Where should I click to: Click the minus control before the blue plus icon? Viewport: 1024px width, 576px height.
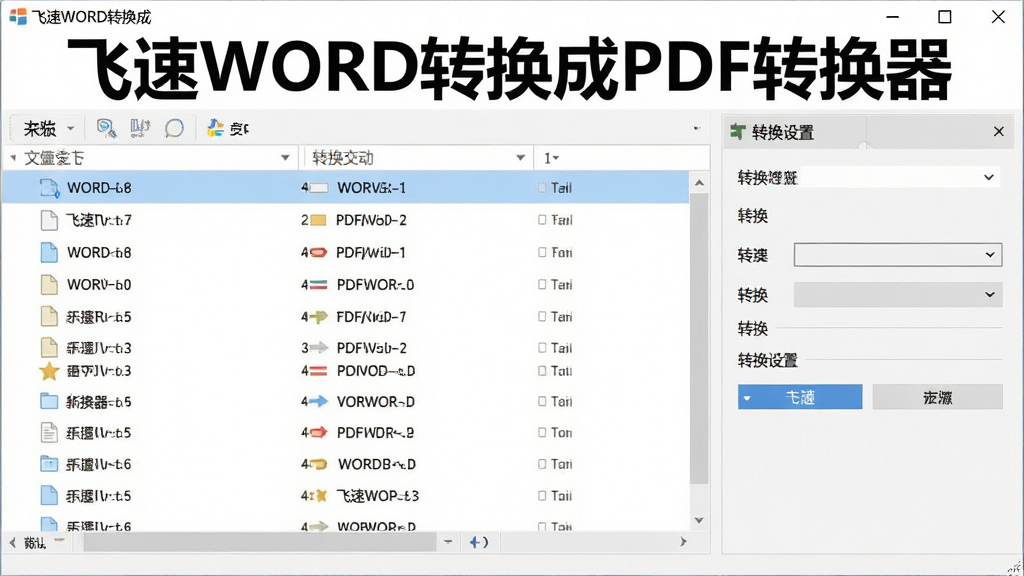(448, 541)
